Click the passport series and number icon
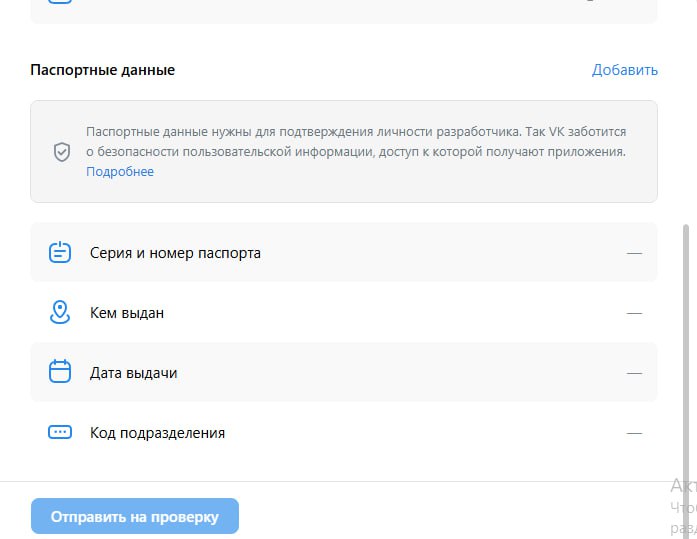The image size is (697, 539). pos(60,253)
